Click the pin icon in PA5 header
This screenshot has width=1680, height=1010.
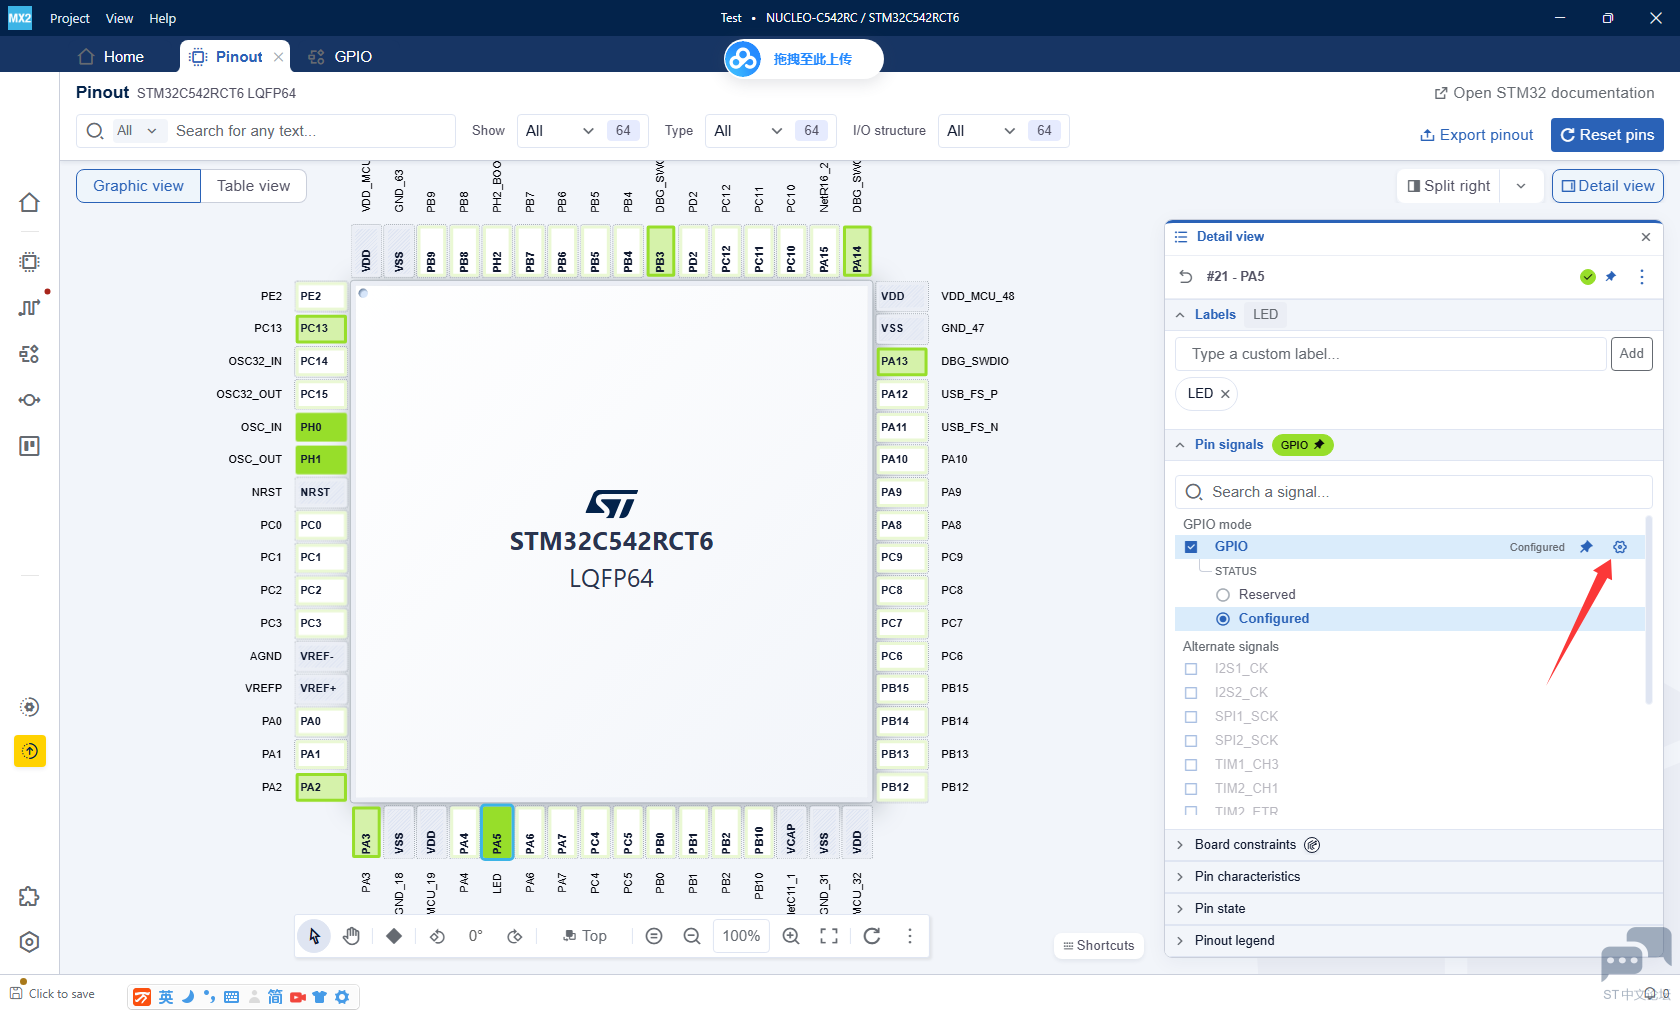click(1611, 277)
